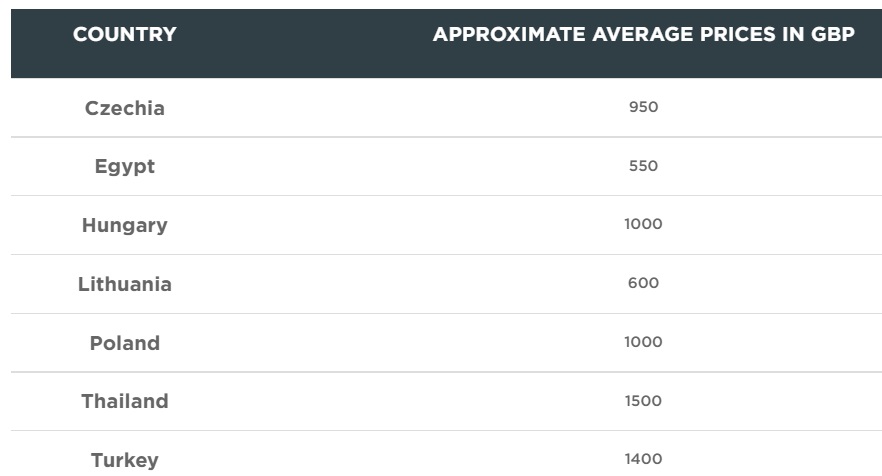Click the Thailand country name
The image size is (882, 476).
[x=124, y=401]
